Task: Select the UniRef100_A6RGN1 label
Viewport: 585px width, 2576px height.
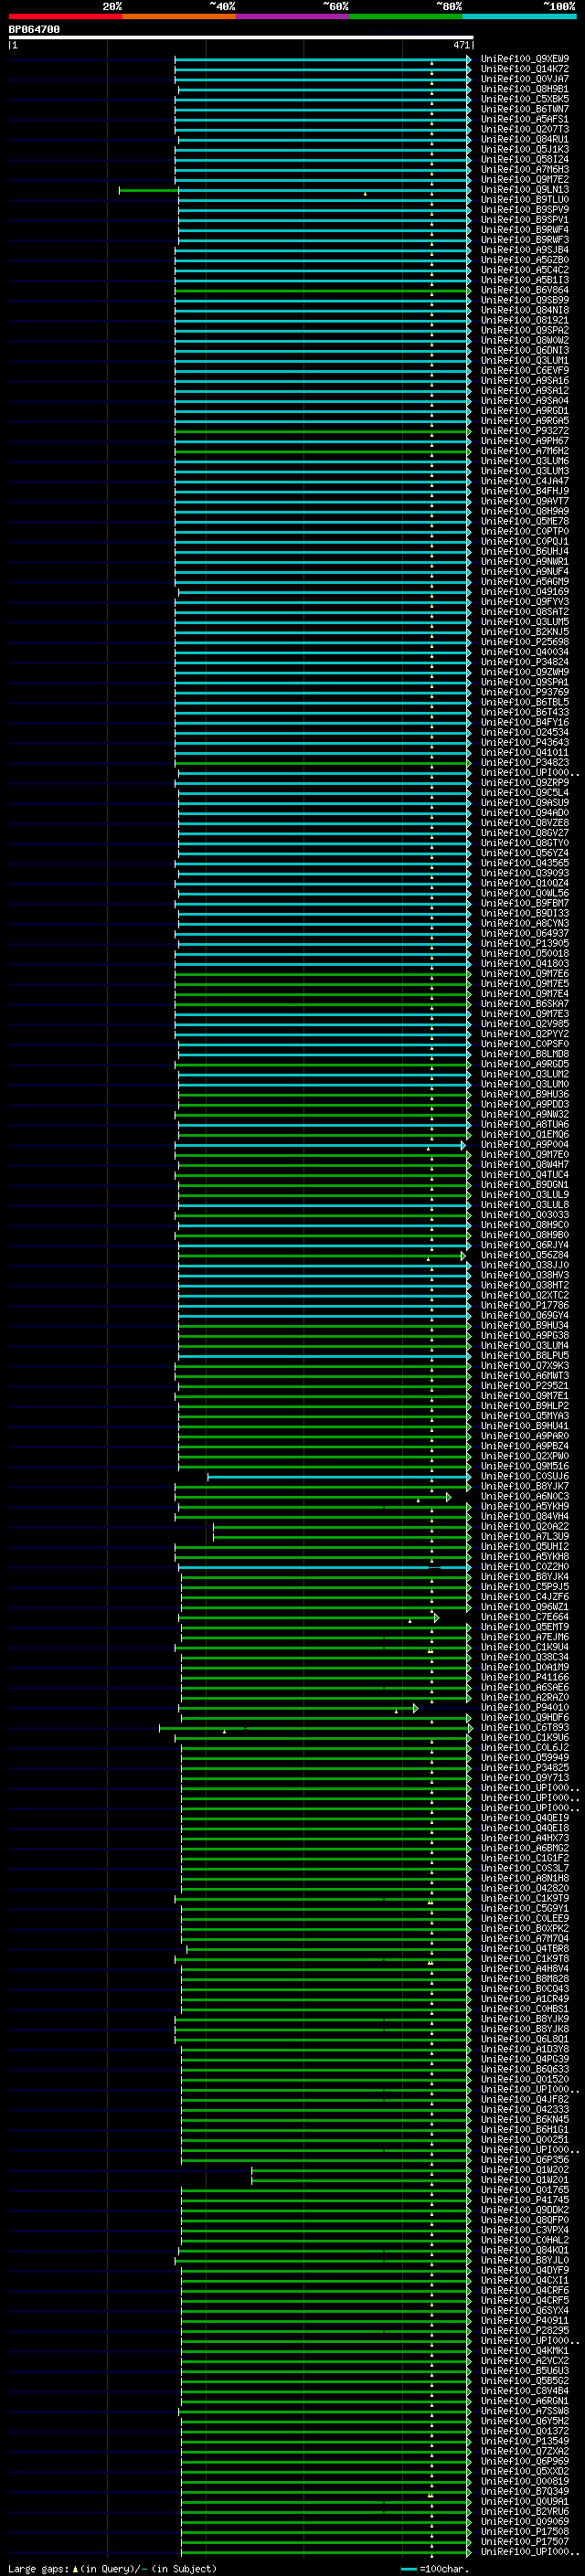Action: [x=525, y=2402]
